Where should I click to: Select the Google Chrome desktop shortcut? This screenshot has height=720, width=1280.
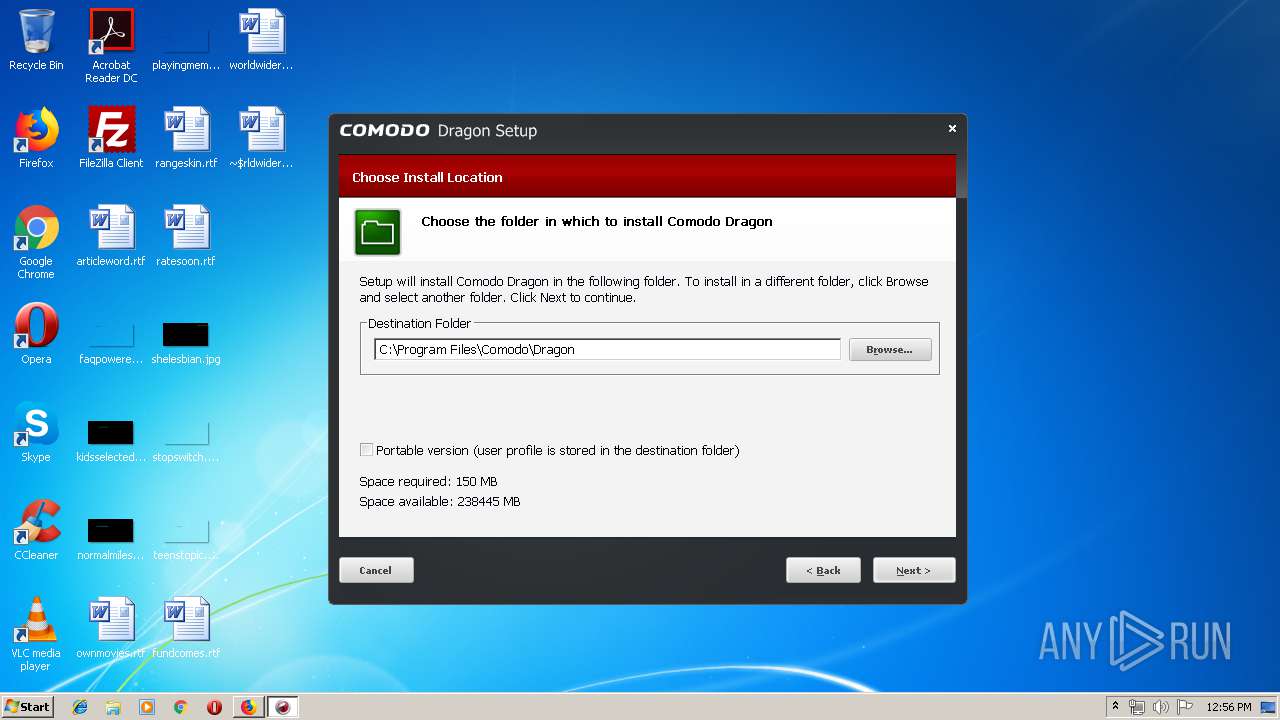point(36,242)
